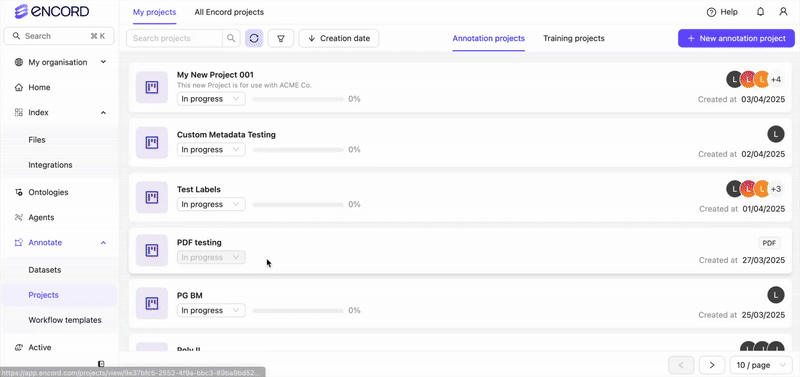Click My New Project 001 project icon

[x=152, y=87]
